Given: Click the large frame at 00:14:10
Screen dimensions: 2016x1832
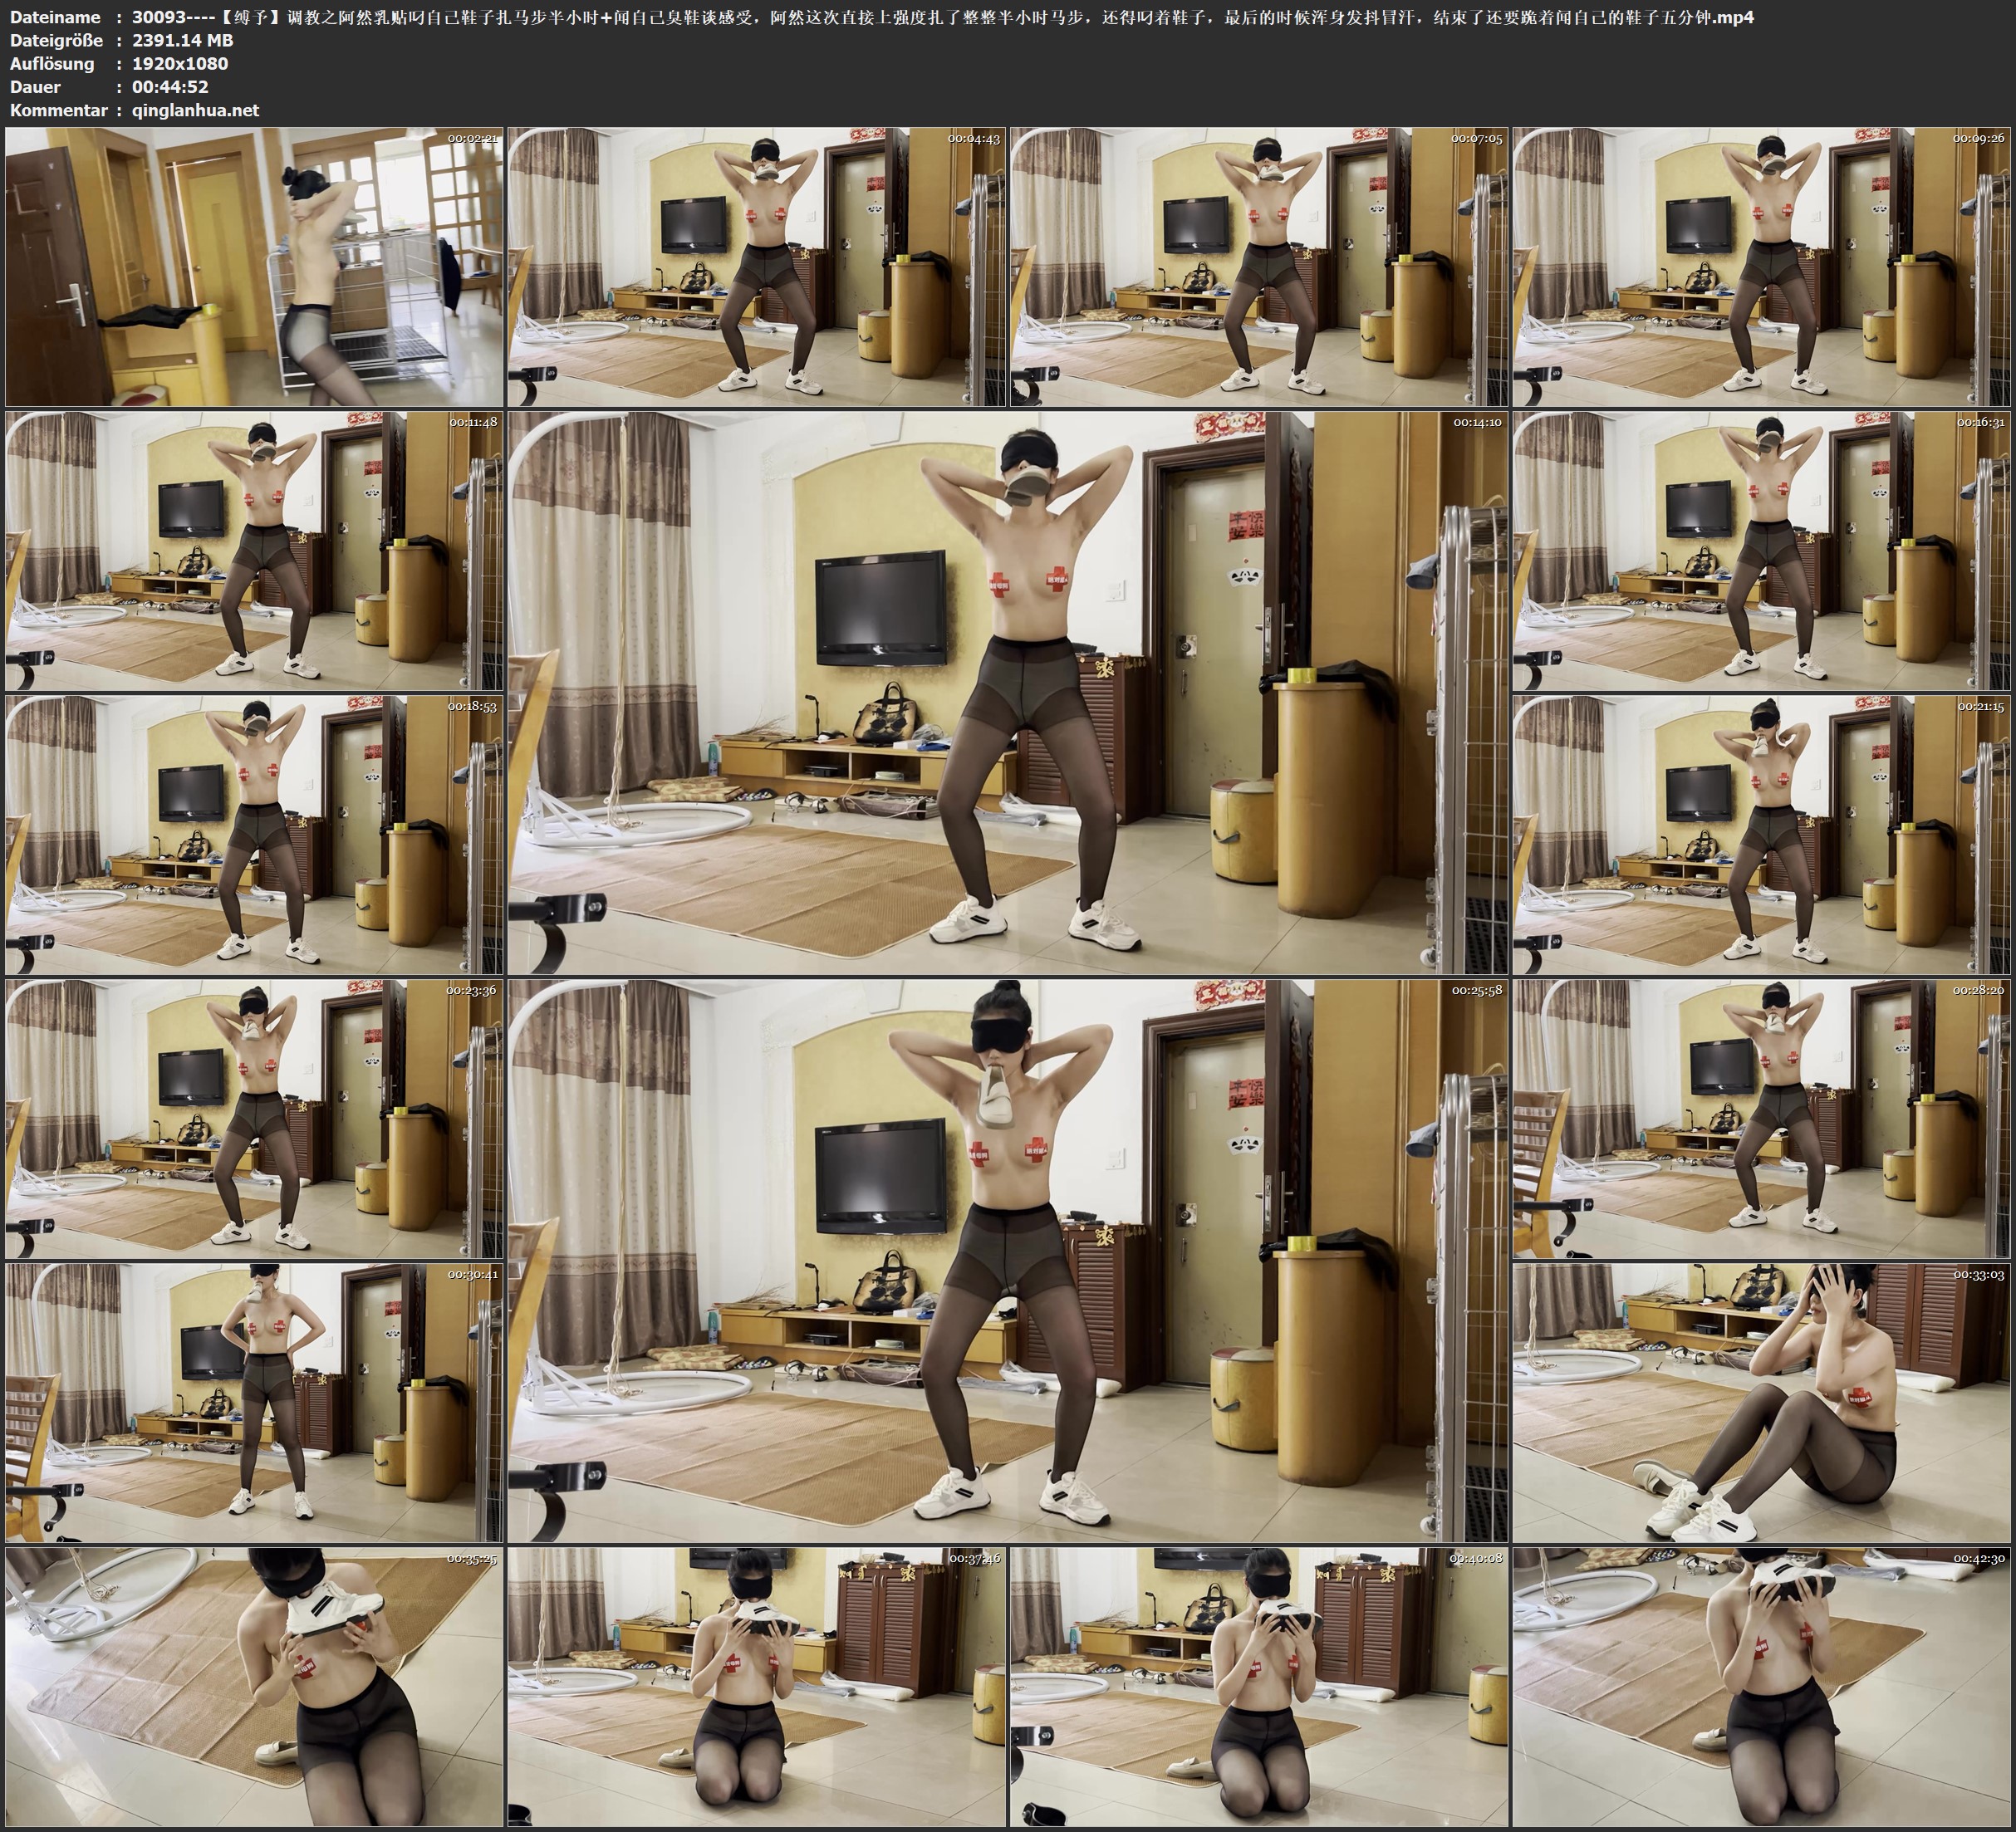Looking at the screenshot, I should 1007,692.
